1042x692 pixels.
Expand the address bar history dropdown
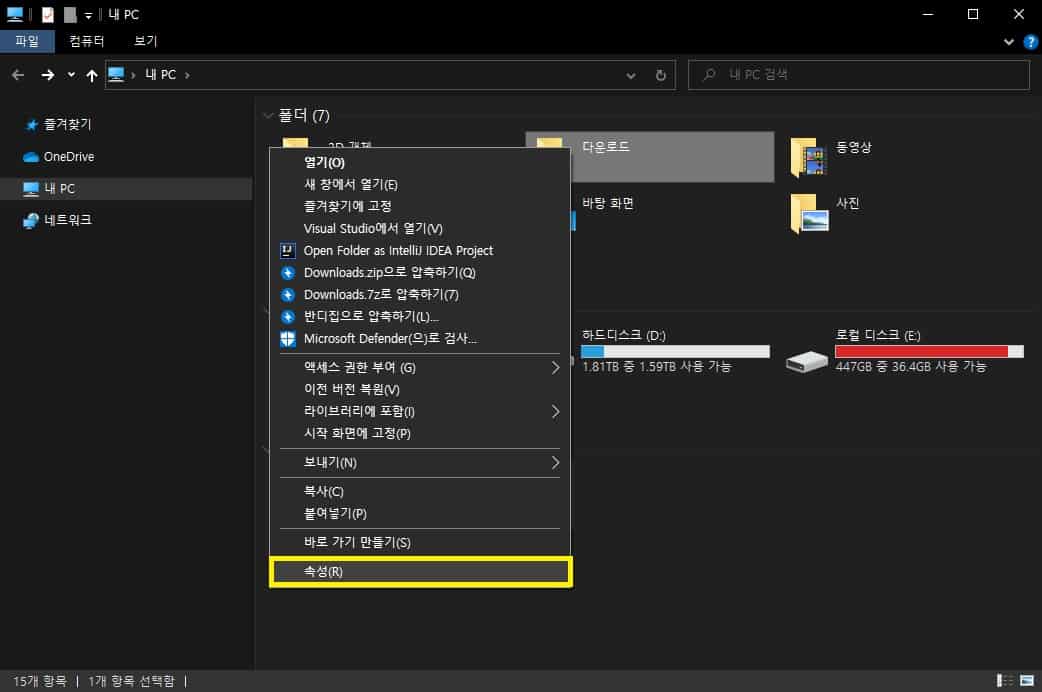(x=631, y=75)
